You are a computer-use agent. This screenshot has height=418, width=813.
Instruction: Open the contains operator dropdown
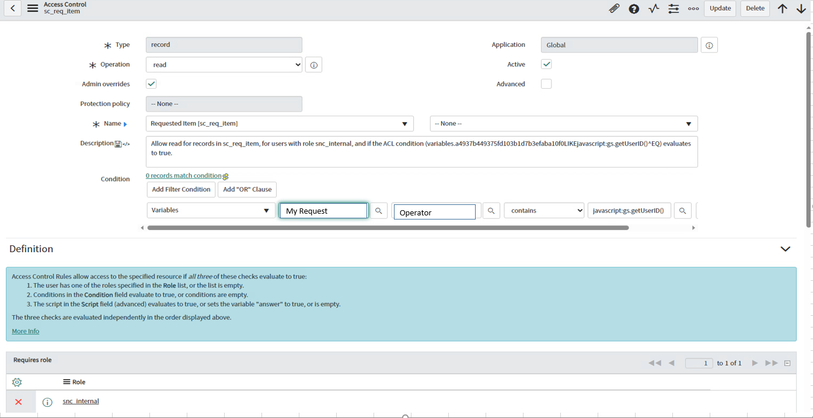[x=544, y=211]
